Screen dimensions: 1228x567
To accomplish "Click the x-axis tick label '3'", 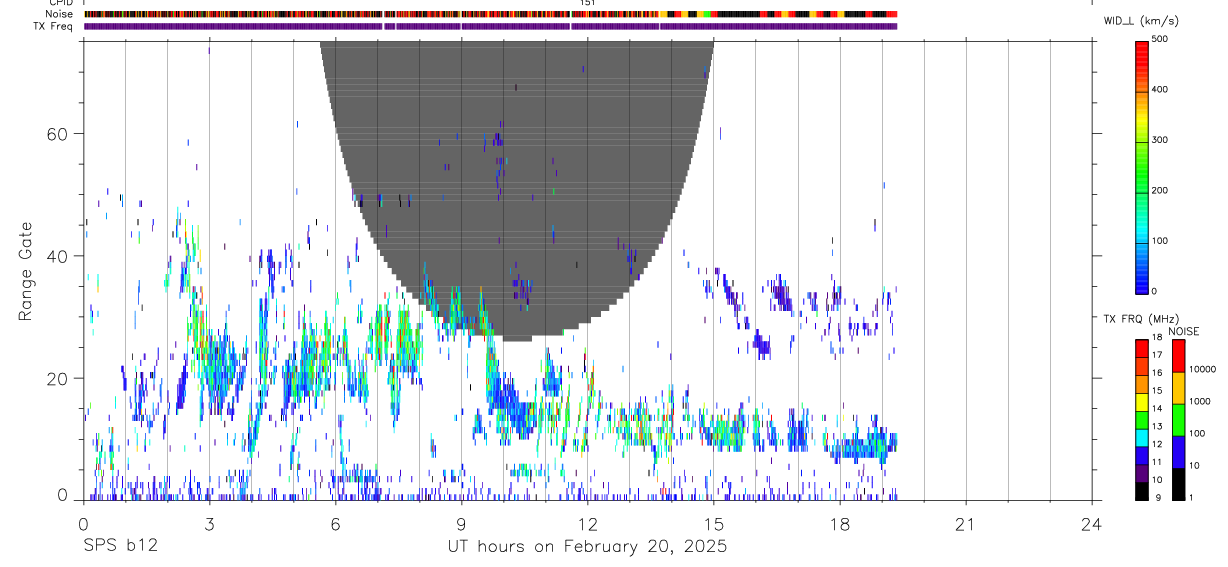I will point(209,523).
